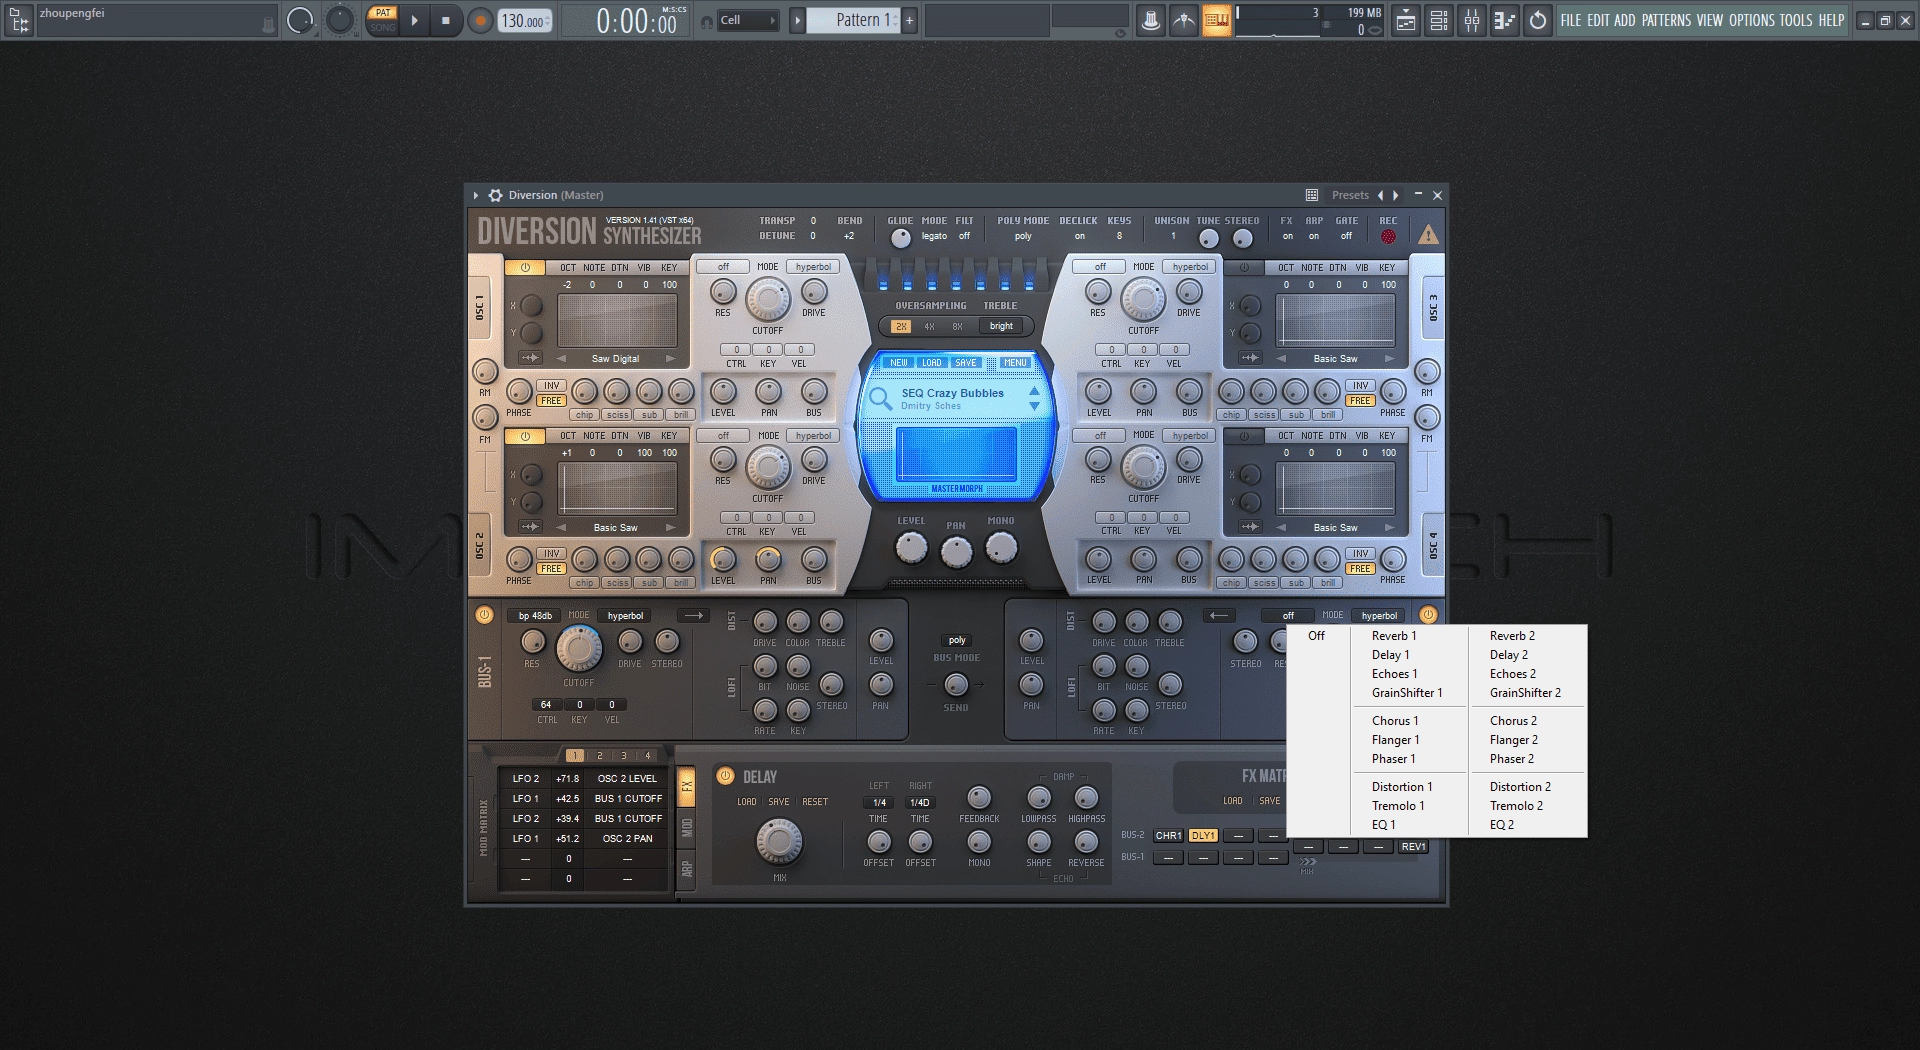Image resolution: width=1920 pixels, height=1050 pixels.
Task: Toggle OSC 4 power button
Action: click(1244, 435)
